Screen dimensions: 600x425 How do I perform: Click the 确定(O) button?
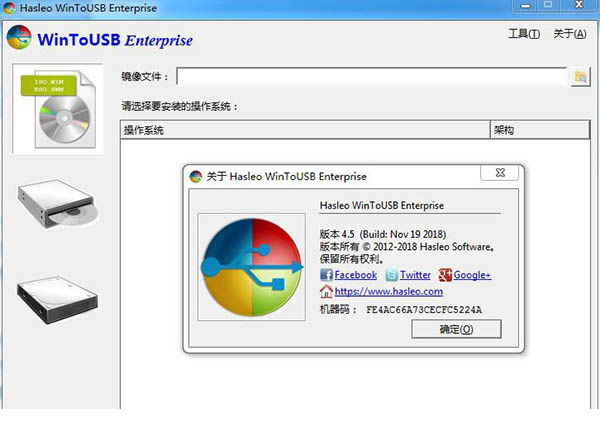pyautogui.click(x=456, y=329)
